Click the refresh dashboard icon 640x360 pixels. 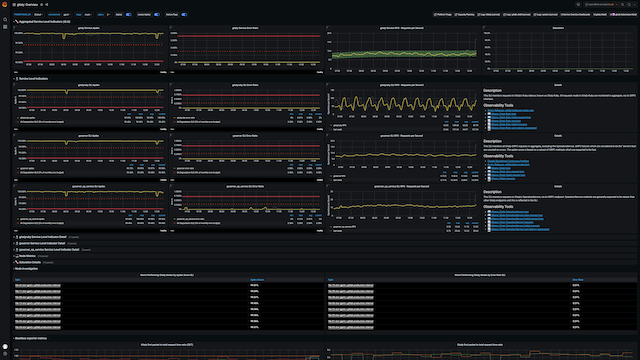[629, 4]
